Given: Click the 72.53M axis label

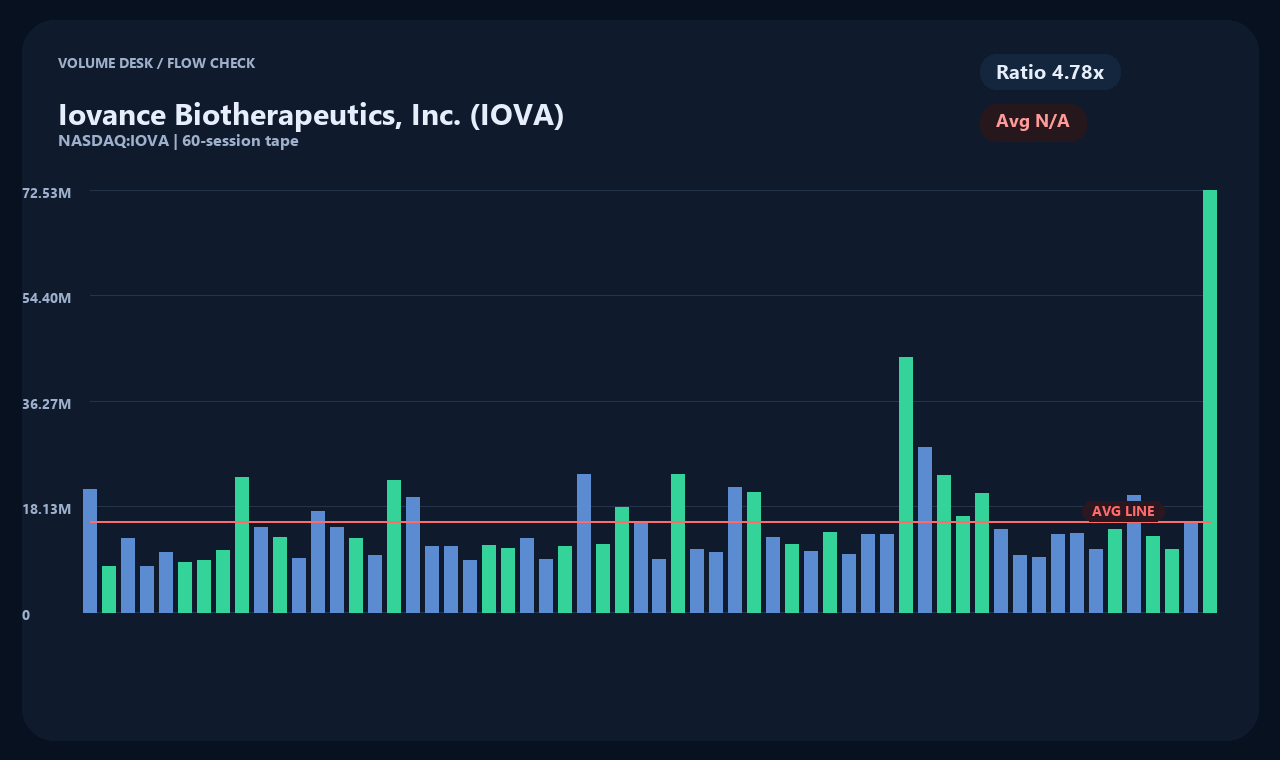Looking at the screenshot, I should pyautogui.click(x=46, y=192).
